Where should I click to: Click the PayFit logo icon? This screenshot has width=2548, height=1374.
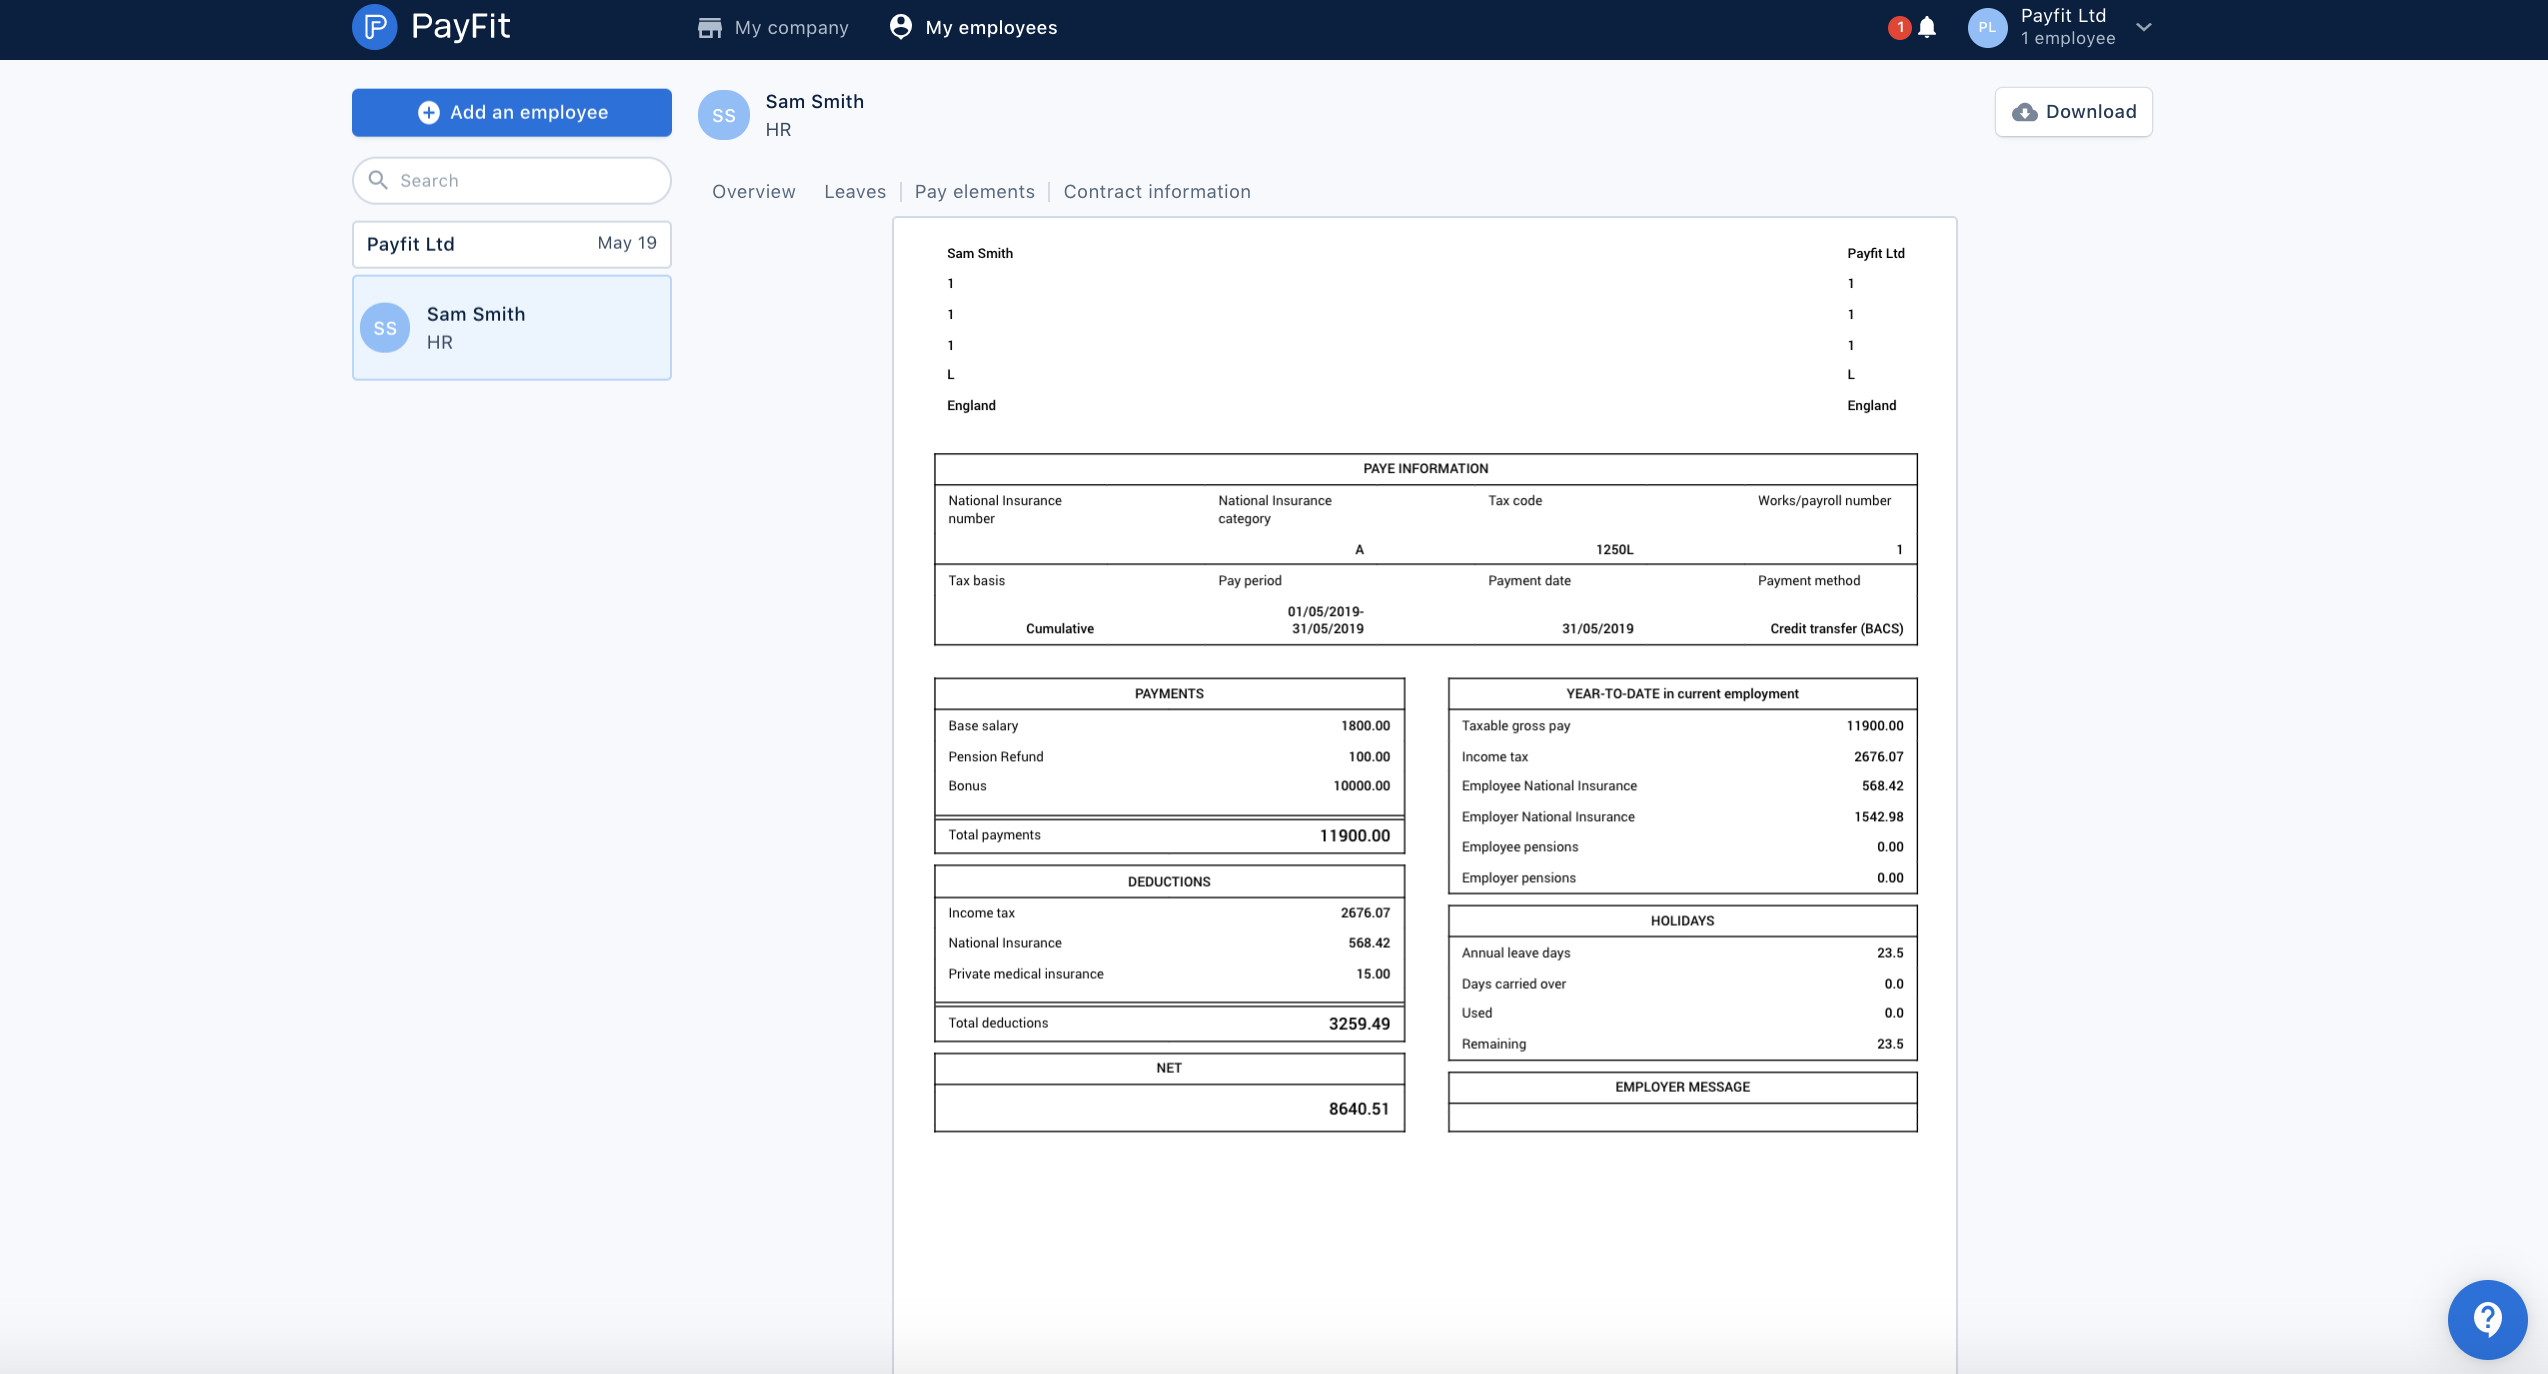pyautogui.click(x=375, y=27)
